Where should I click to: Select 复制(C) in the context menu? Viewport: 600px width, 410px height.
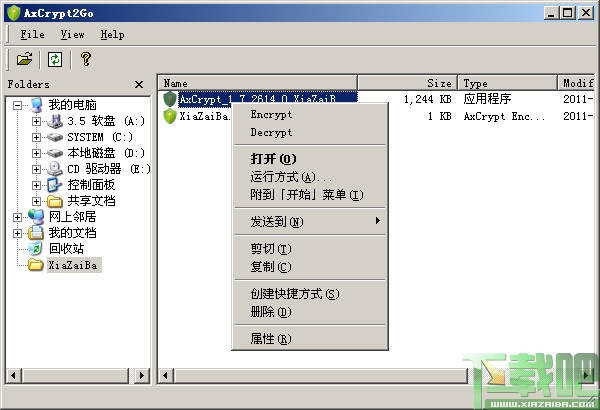pos(310,266)
